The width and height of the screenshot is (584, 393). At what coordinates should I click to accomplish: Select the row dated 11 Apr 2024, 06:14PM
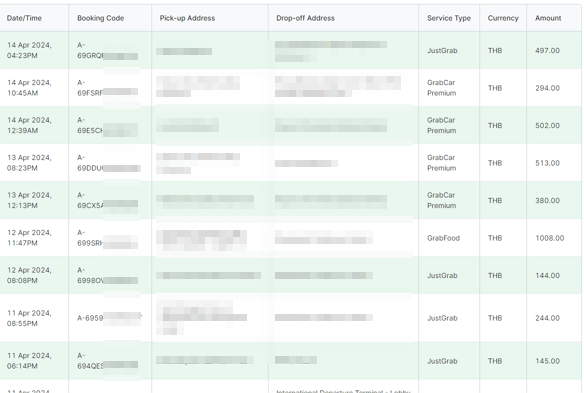pyautogui.click(x=291, y=361)
